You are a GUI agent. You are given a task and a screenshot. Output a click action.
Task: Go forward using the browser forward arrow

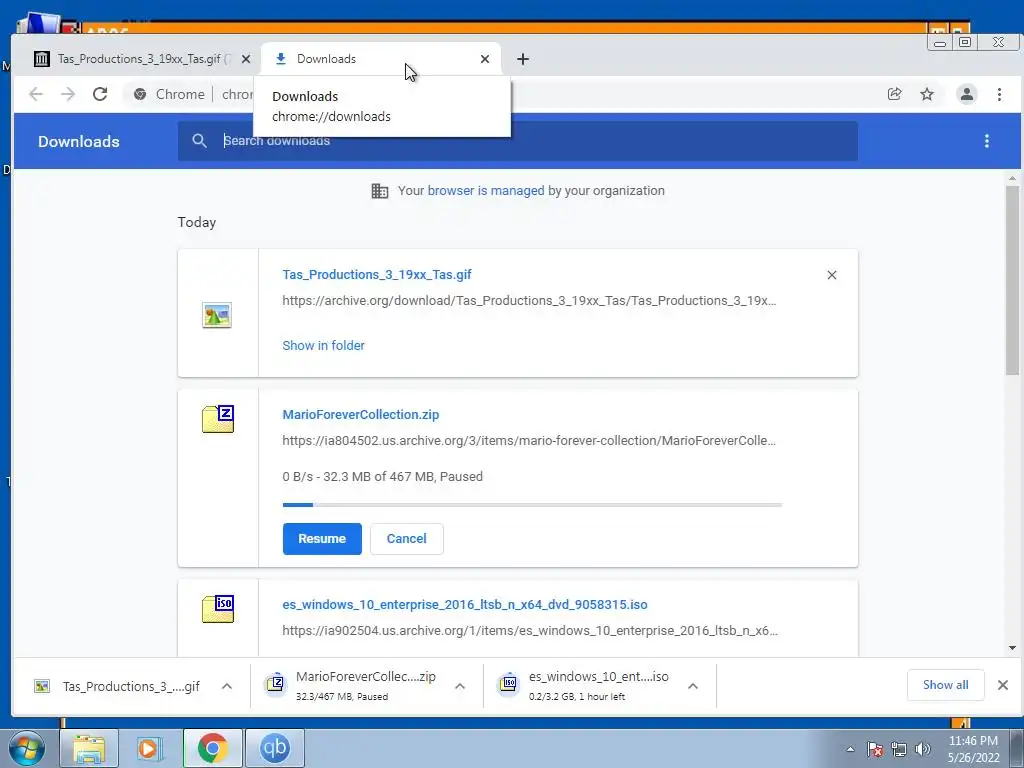(68, 94)
